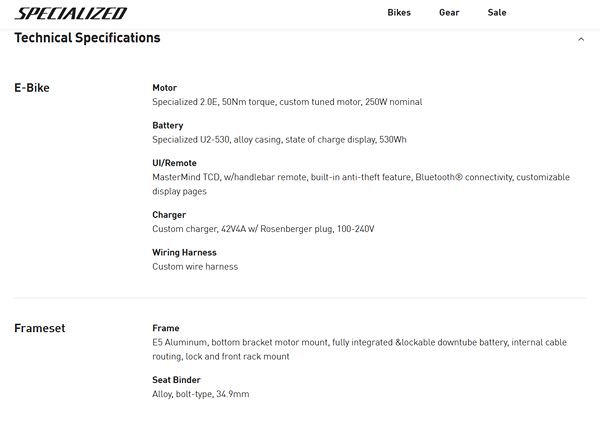Open the Sale menu
Viewport: 600px width, 423px height.
pos(497,13)
